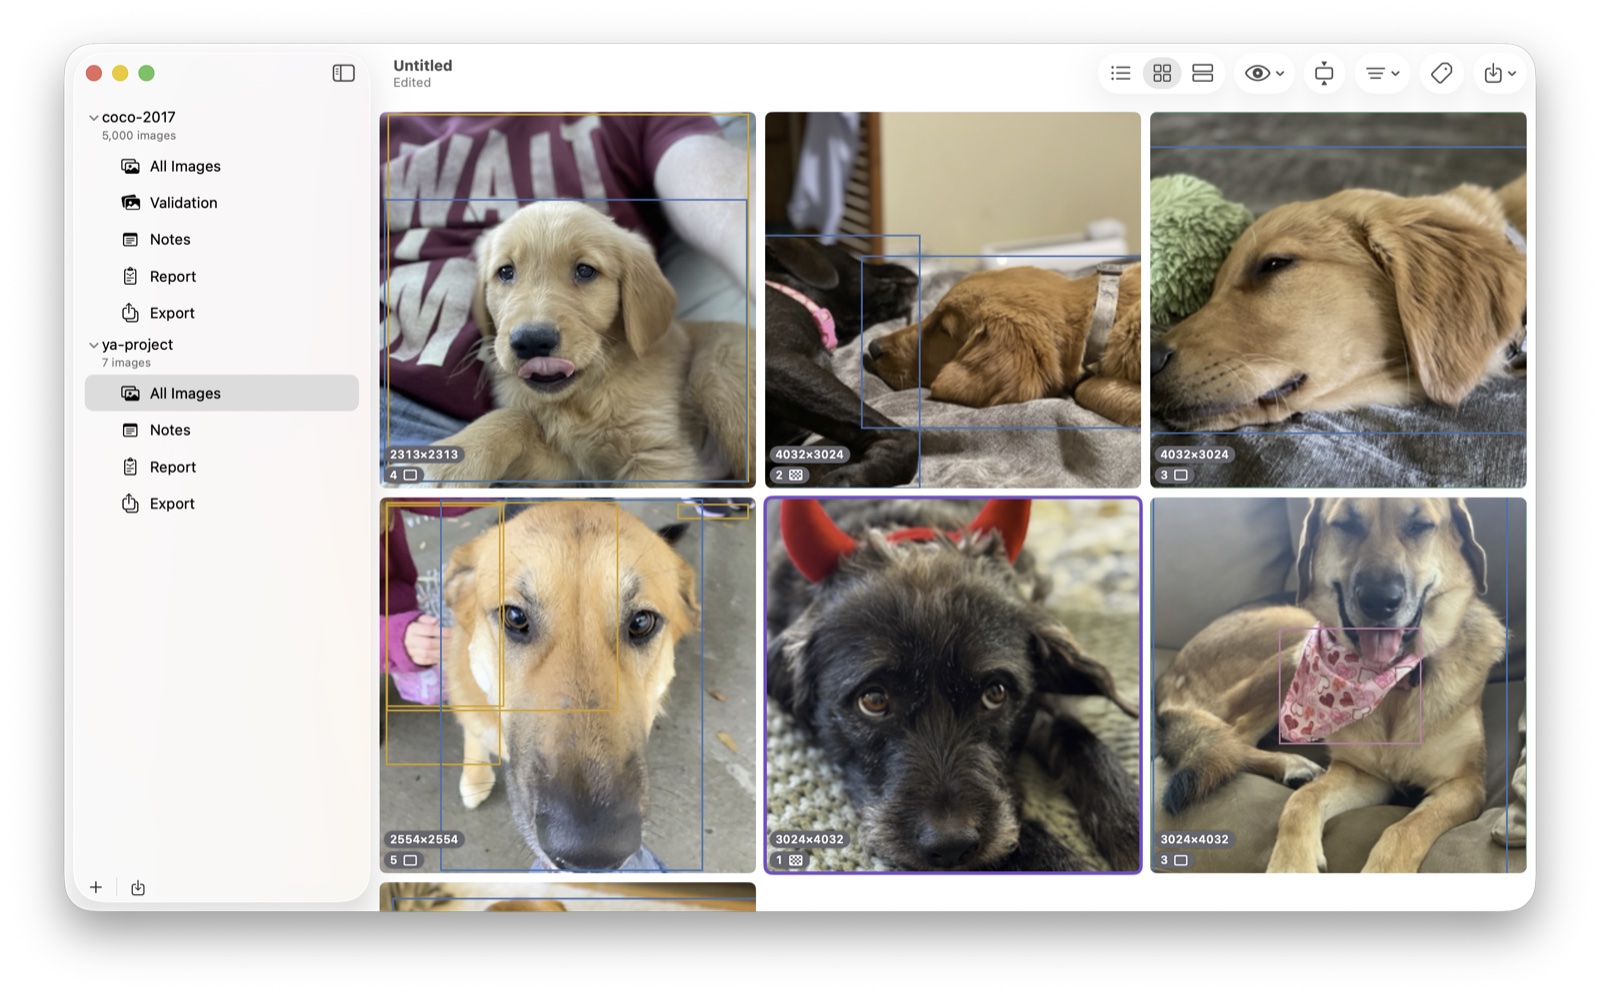The height and width of the screenshot is (996, 1600).
Task: Collapse the coco-2017 project
Action: 94,118
